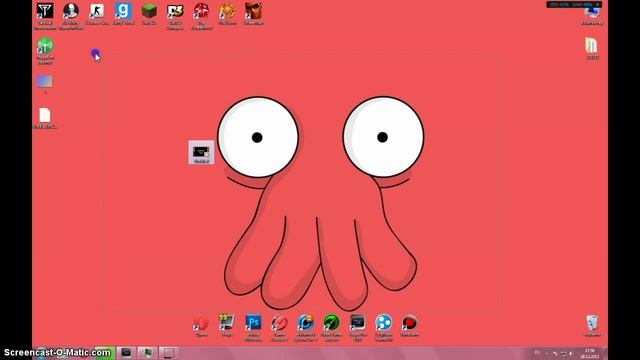This screenshot has height=360, width=640.
Task: Select the highlighted icon beside the left eye
Action: 201,153
